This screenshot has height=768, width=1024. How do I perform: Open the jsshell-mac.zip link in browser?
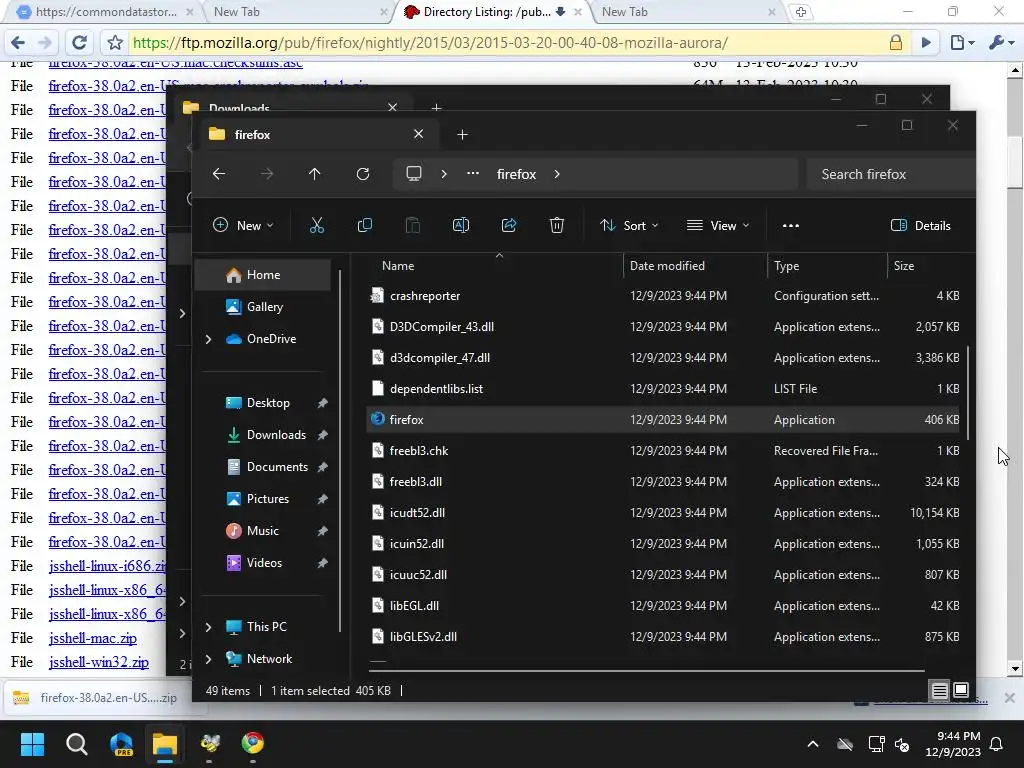tap(93, 638)
